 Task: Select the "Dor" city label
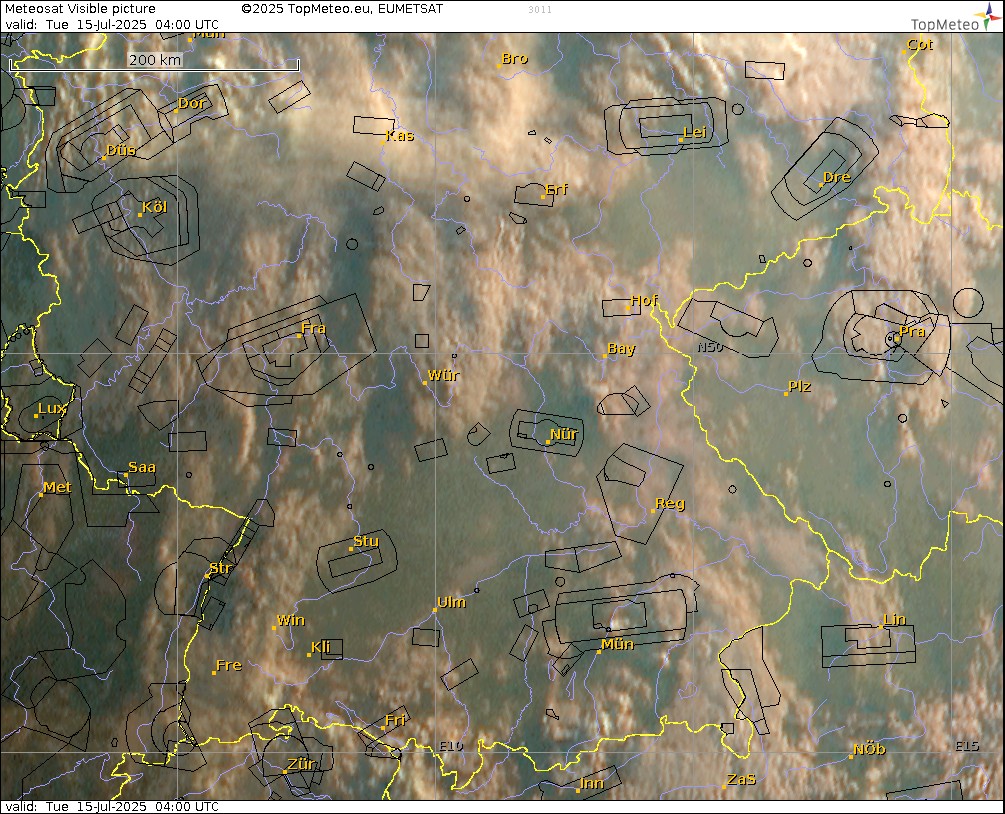pyautogui.click(x=192, y=103)
